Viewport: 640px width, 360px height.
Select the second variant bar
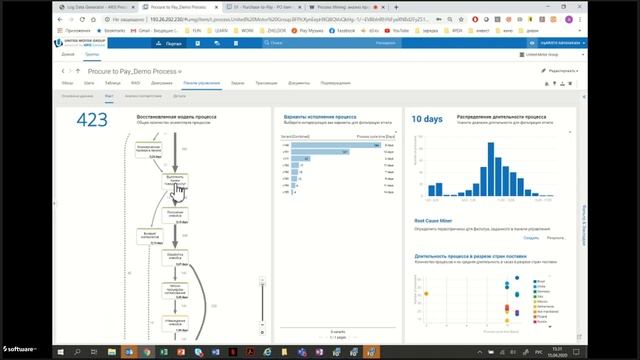pyautogui.click(x=320, y=152)
